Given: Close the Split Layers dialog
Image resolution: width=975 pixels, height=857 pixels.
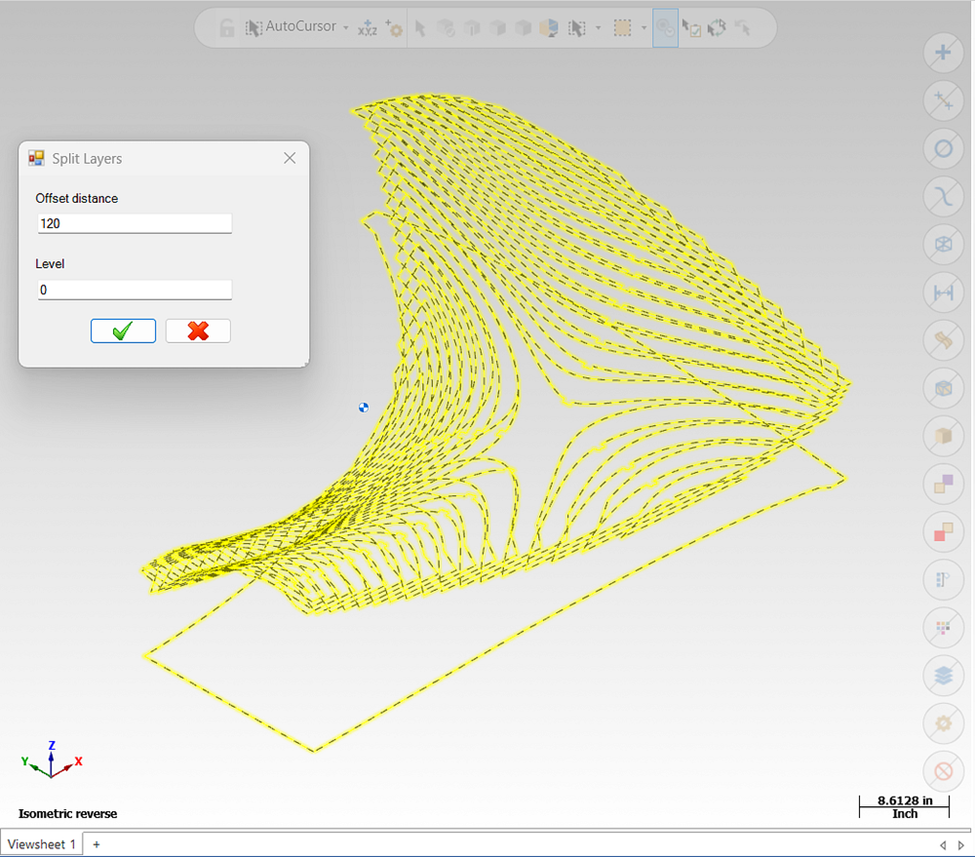Looking at the screenshot, I should pos(290,158).
